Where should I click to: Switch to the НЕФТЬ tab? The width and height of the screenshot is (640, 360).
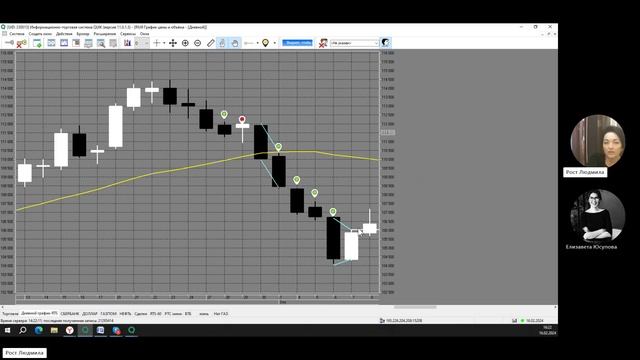point(125,314)
